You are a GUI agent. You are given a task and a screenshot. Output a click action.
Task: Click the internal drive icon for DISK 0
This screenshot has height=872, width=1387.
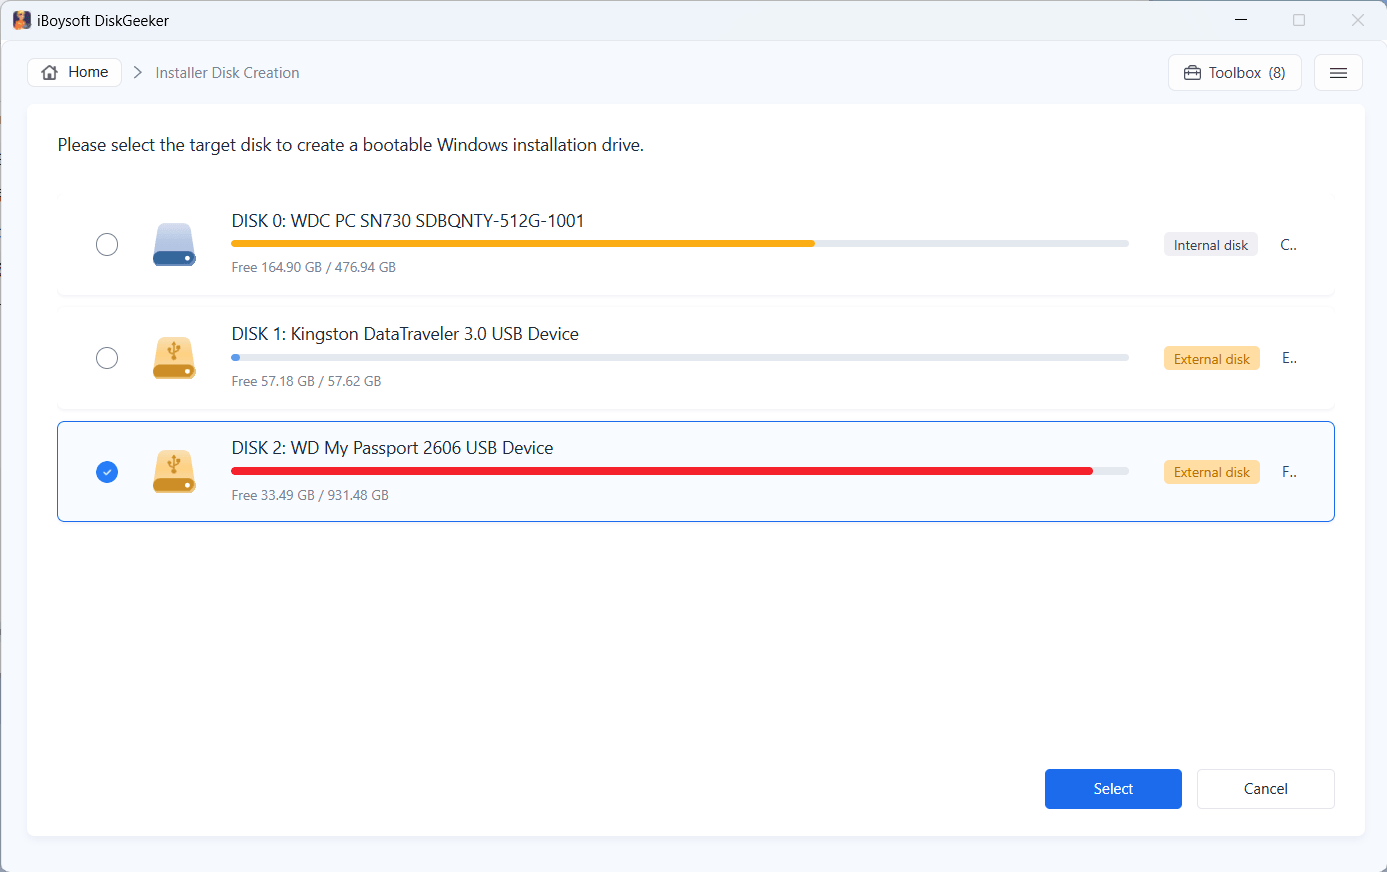point(174,244)
